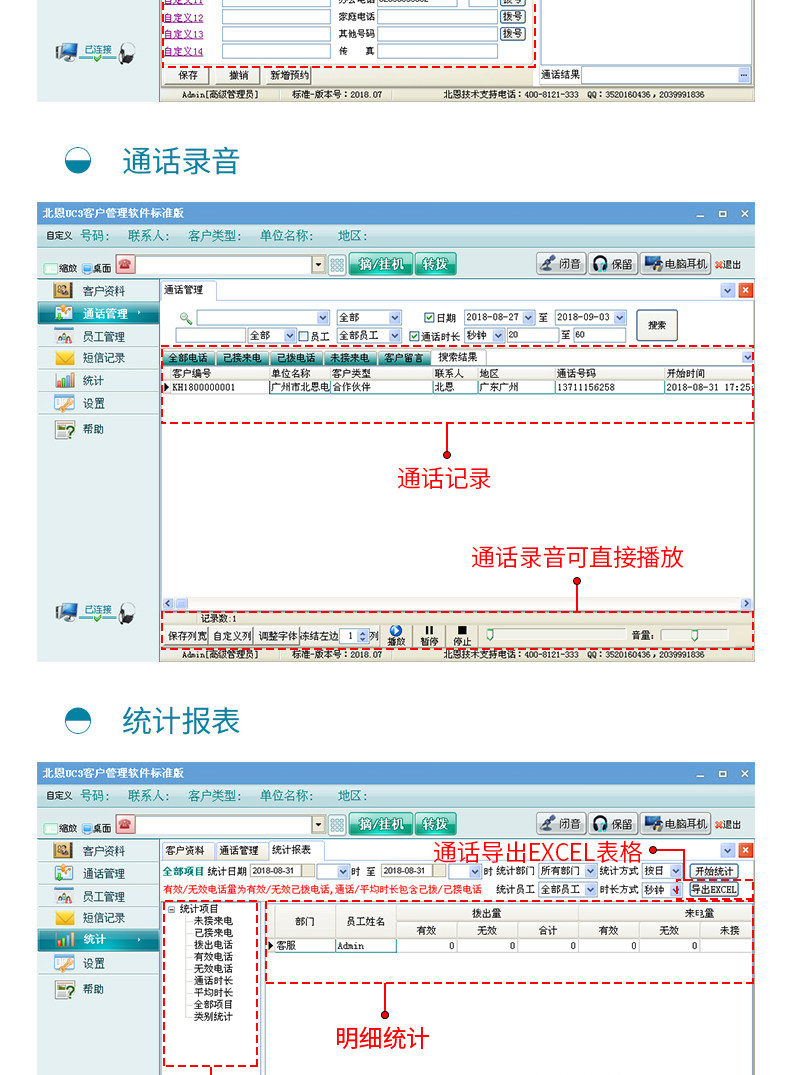The height and width of the screenshot is (1075, 790).
Task: Click 电脑耳机 button in call recording window
Action: tap(675, 264)
